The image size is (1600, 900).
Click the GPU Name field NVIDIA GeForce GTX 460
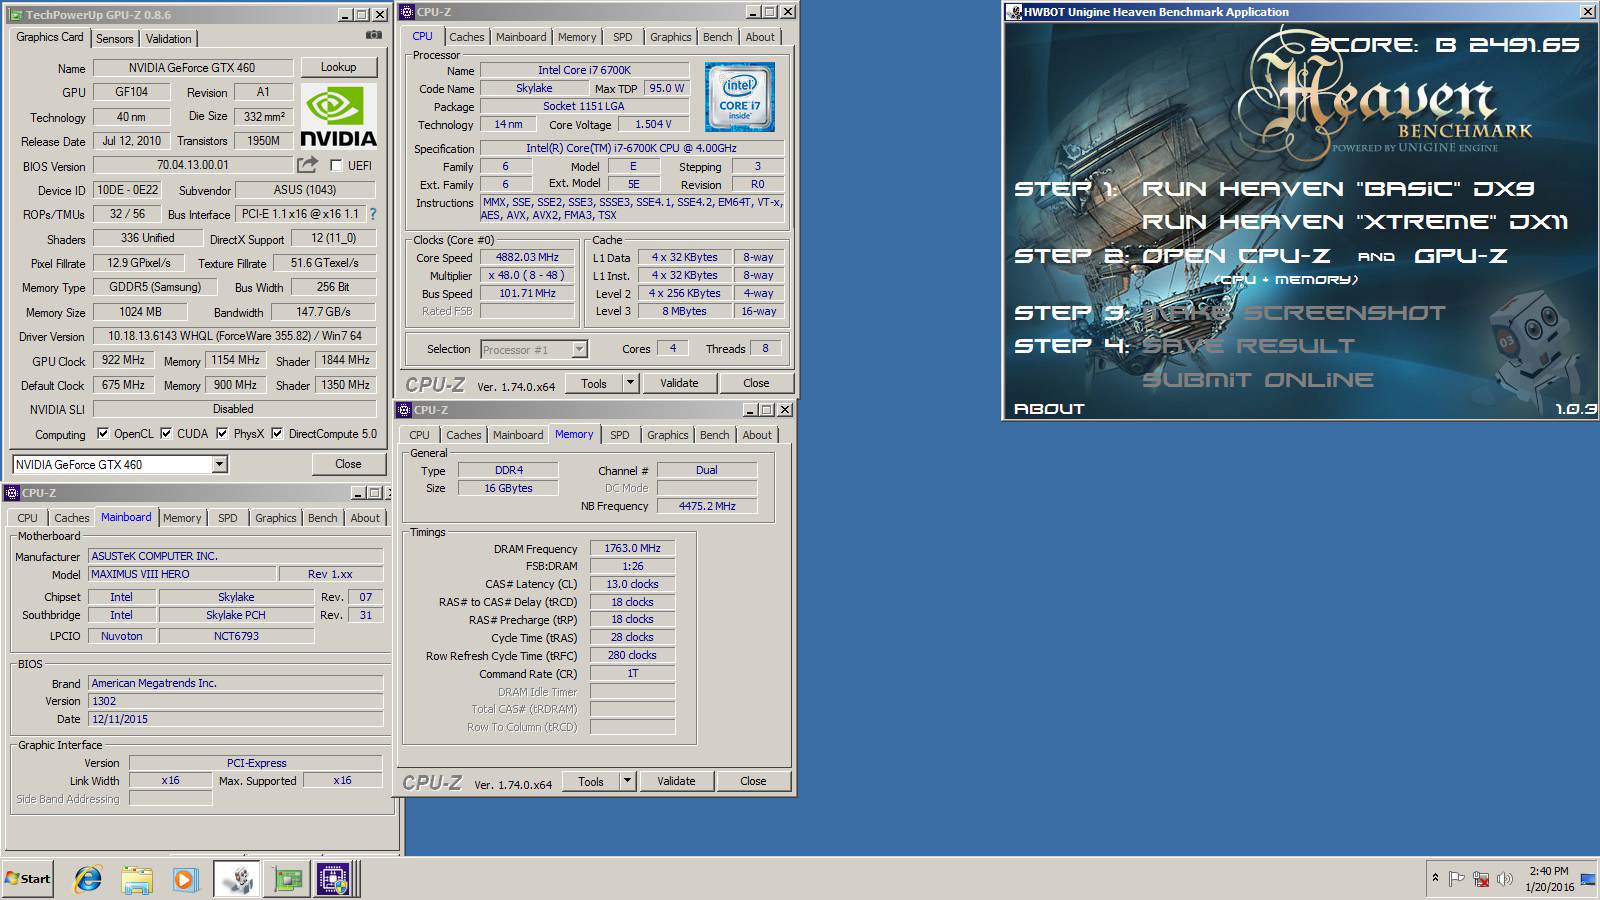tap(193, 68)
